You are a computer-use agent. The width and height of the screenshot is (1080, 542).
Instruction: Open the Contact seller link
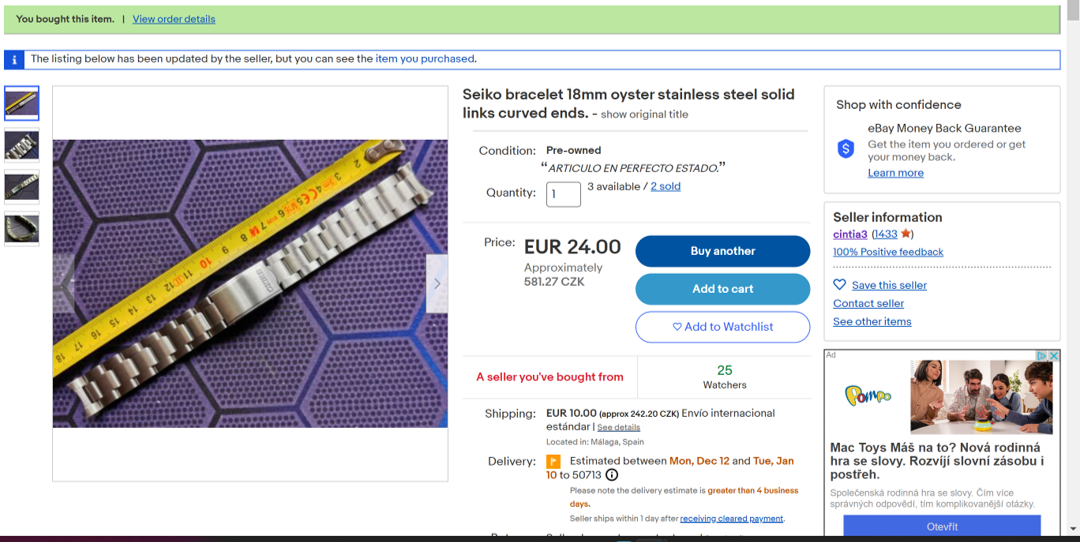pyautogui.click(x=868, y=303)
